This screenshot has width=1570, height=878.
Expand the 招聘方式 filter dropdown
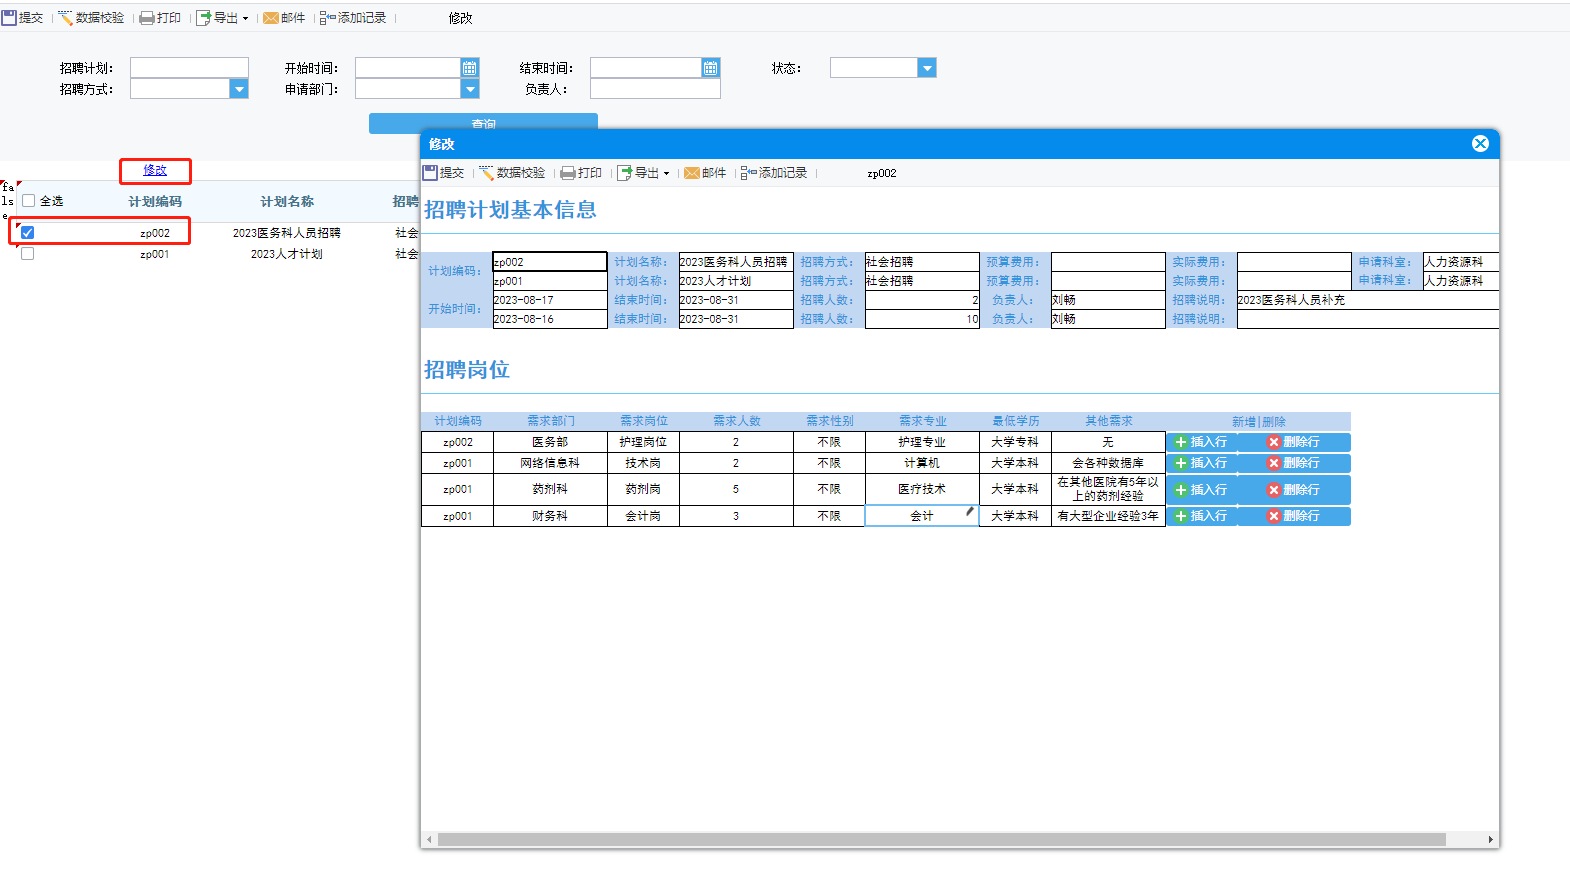(x=239, y=89)
